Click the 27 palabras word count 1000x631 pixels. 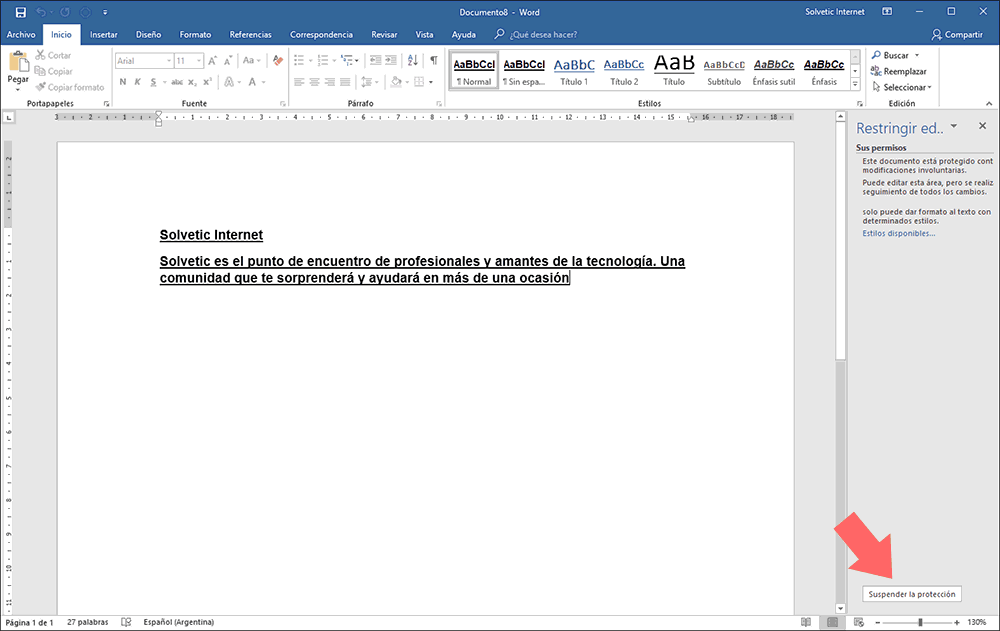pyautogui.click(x=88, y=622)
